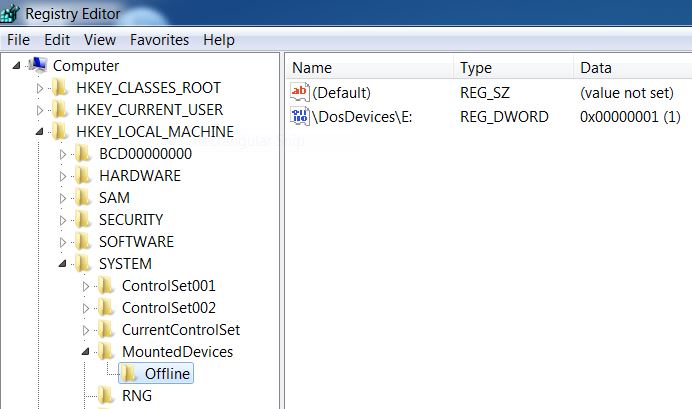
Task: Click the SOFTWARE folder icon
Action: pos(83,242)
